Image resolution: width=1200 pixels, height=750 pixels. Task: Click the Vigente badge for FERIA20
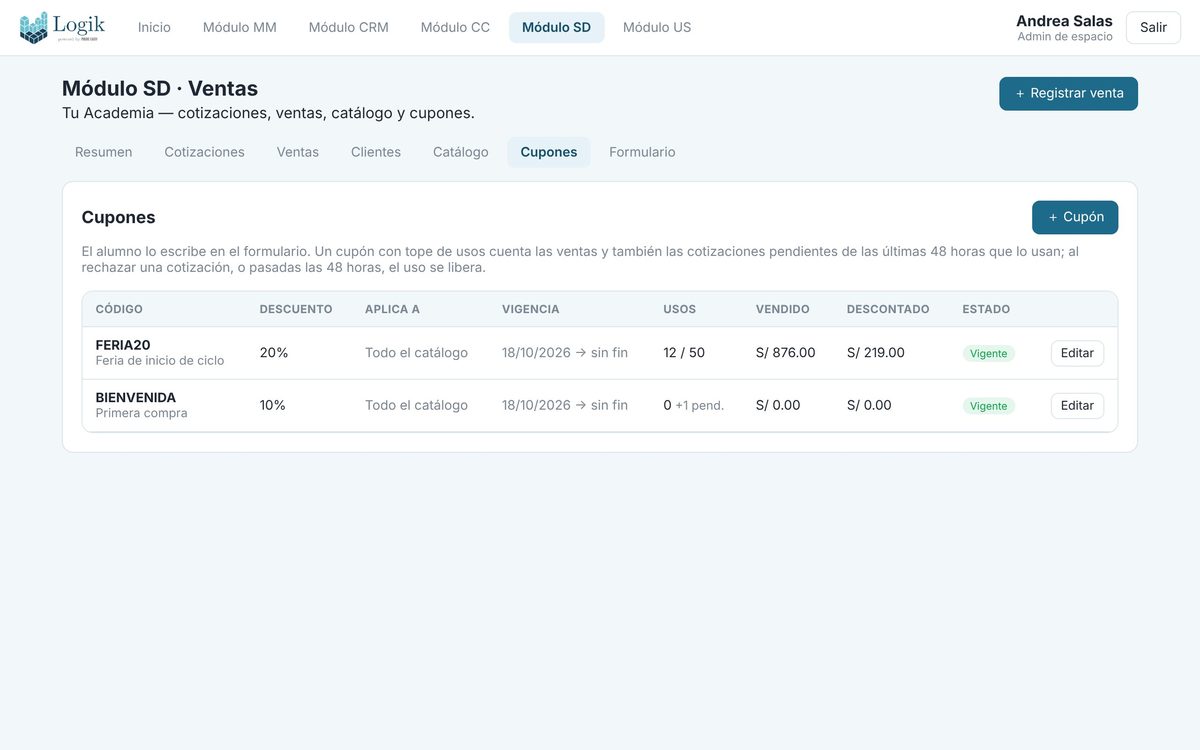[989, 353]
